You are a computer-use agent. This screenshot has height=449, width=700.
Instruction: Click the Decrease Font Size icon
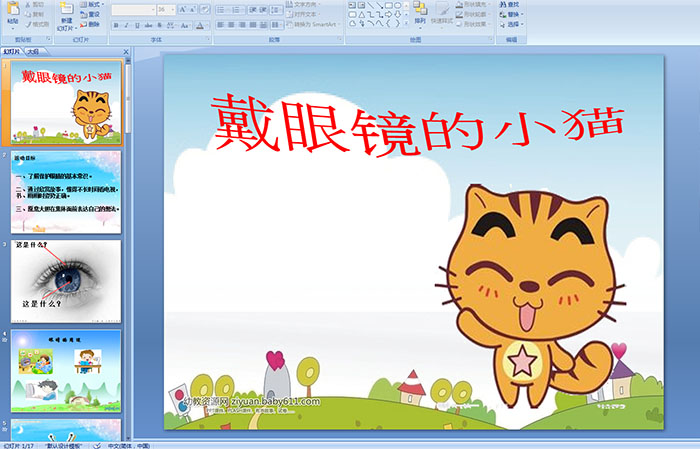point(193,9)
